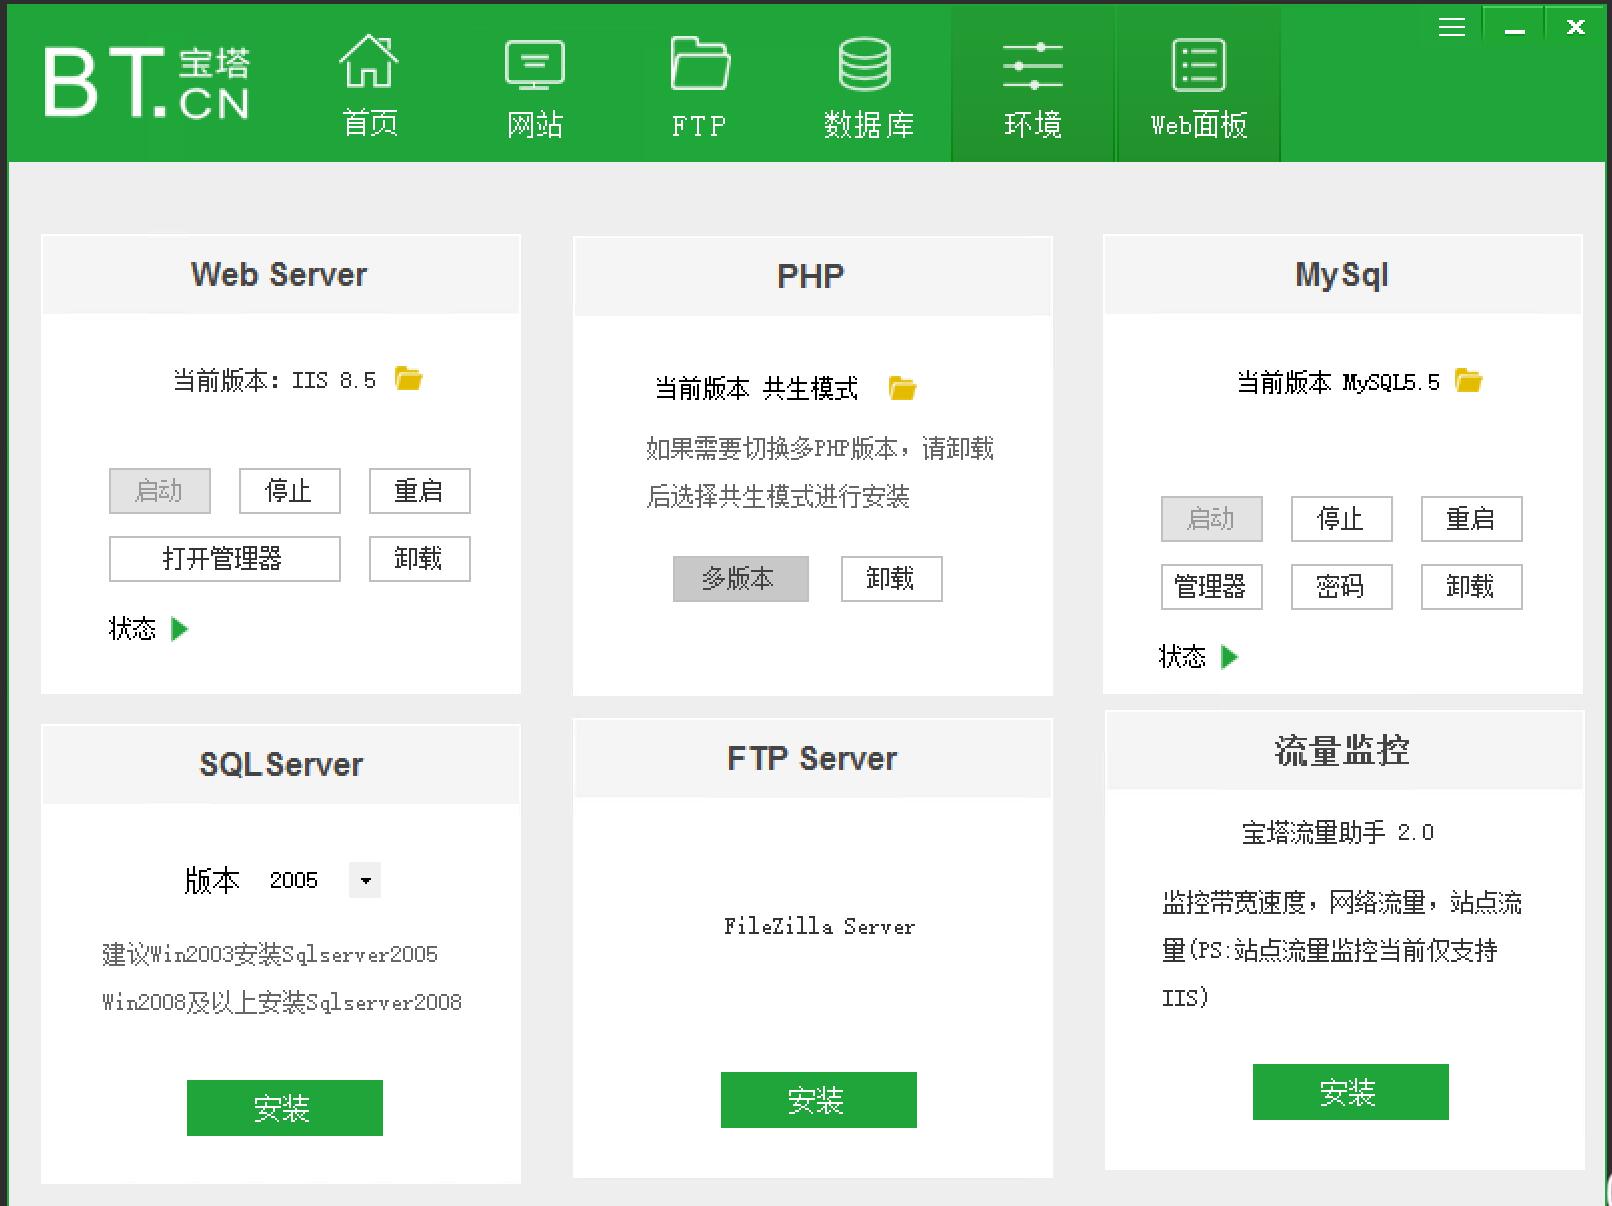Viewport: 1612px width, 1206px height.
Task: Click the Web Server panel title
Action: click(279, 275)
